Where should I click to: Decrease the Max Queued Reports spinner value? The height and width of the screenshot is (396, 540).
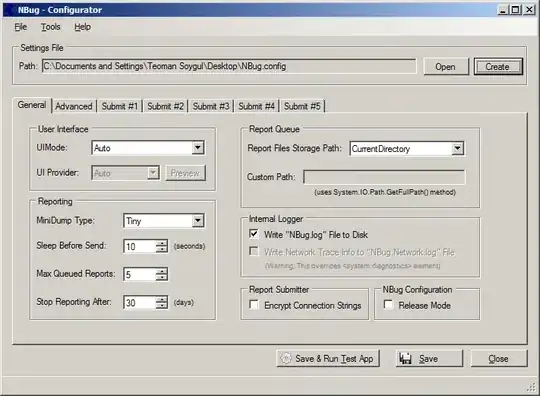click(161, 278)
